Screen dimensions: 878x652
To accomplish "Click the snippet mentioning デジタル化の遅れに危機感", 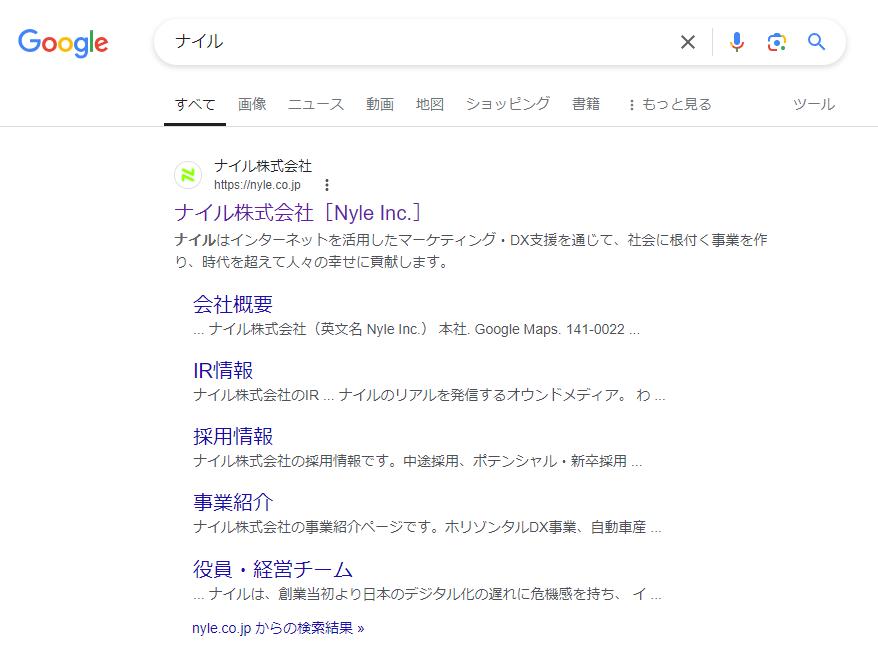I will 427,594.
